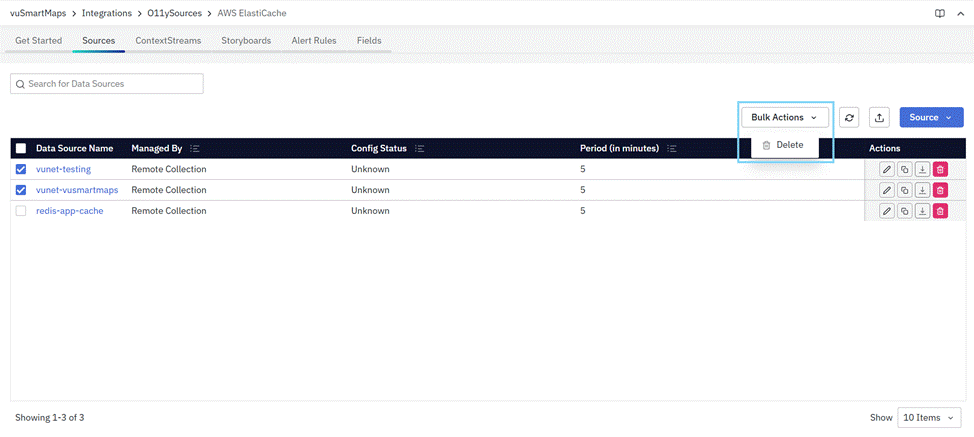
Task: Delete the vunet-testing row with trash icon
Action: [940, 169]
